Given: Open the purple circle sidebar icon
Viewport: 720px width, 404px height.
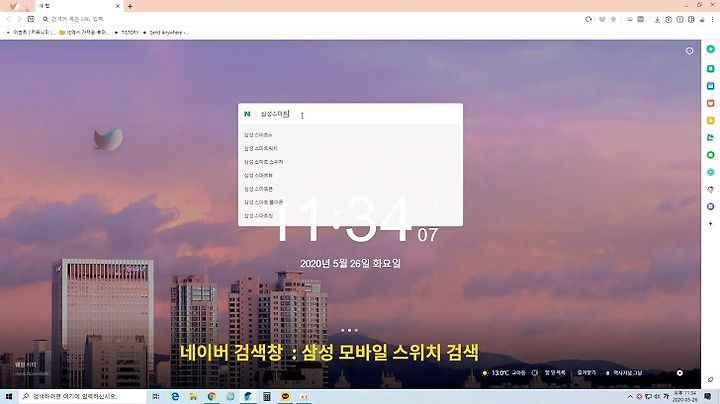Looking at the screenshot, I should point(710,207).
